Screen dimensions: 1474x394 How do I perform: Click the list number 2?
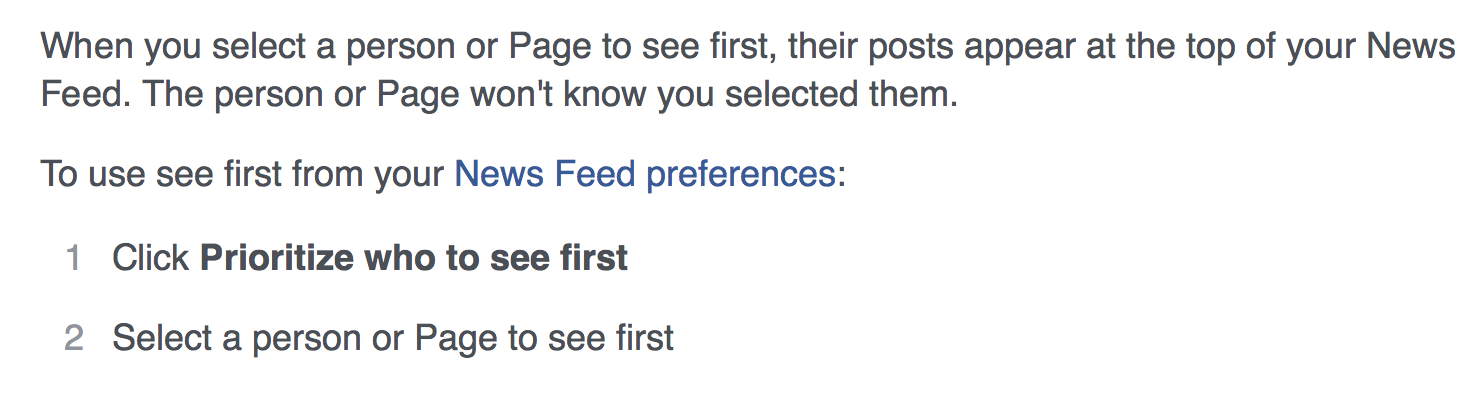73,338
